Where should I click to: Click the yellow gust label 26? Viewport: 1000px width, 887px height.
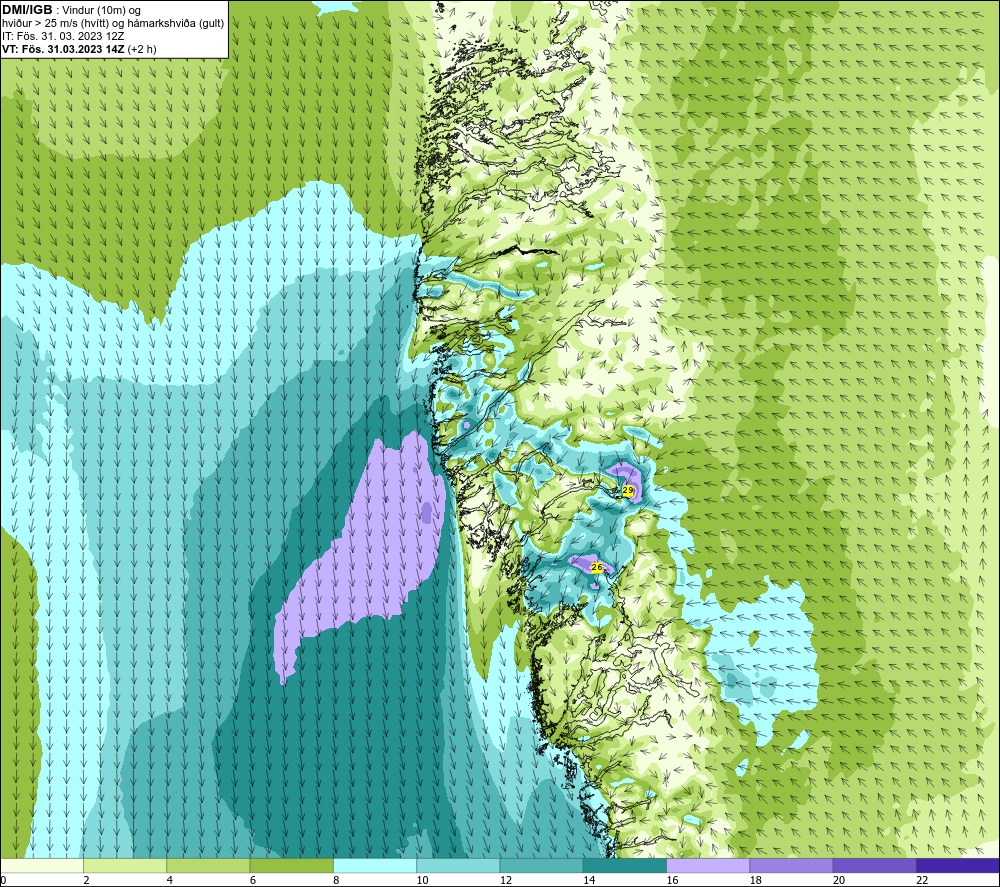[597, 567]
